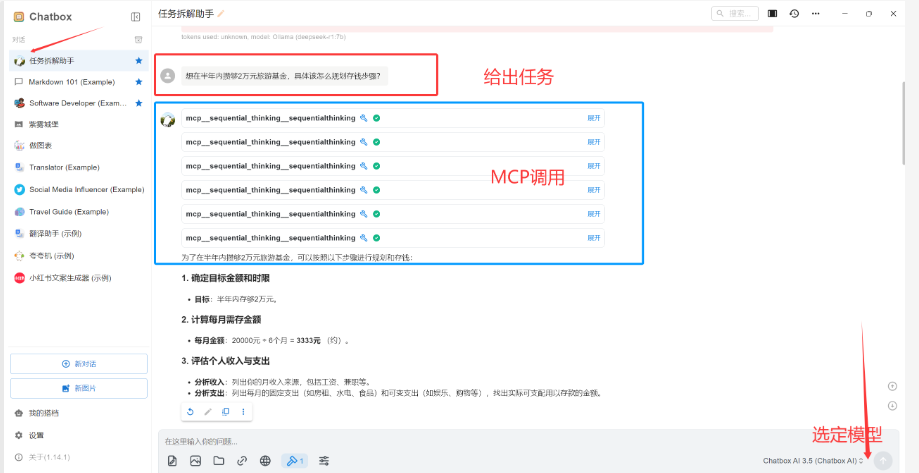Select the 翻译助手 (示例) conversation
This screenshot has height=473, width=919.
point(79,233)
